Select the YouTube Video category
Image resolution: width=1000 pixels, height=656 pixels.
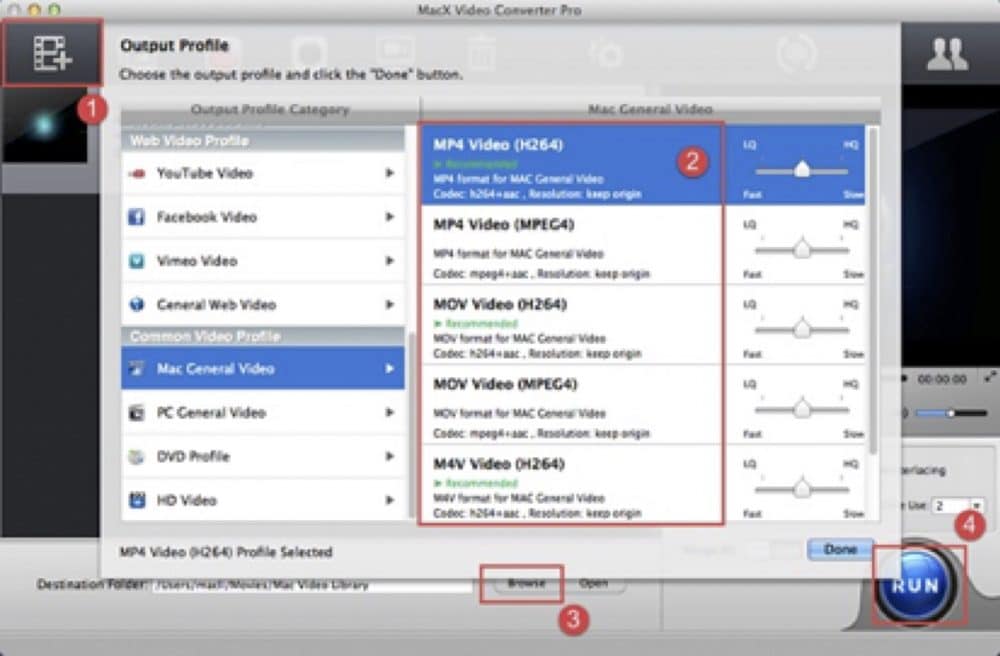coord(263,173)
